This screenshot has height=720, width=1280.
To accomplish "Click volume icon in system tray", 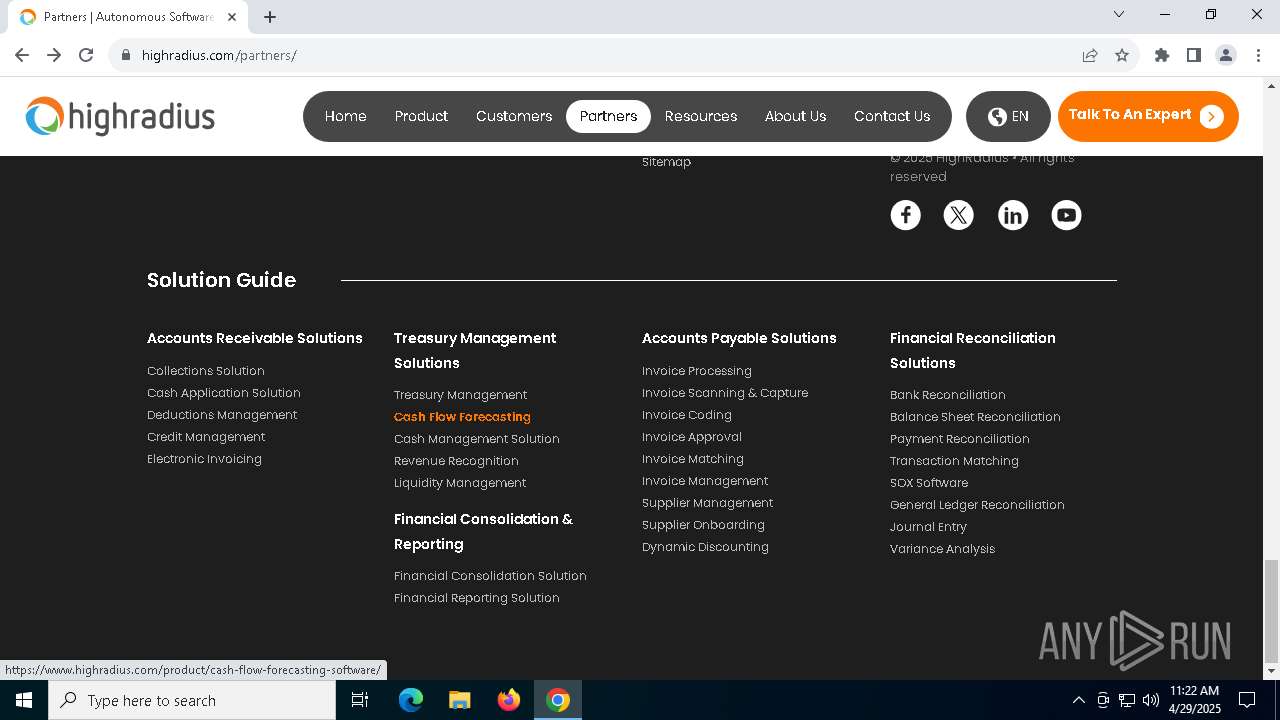I will [1151, 700].
